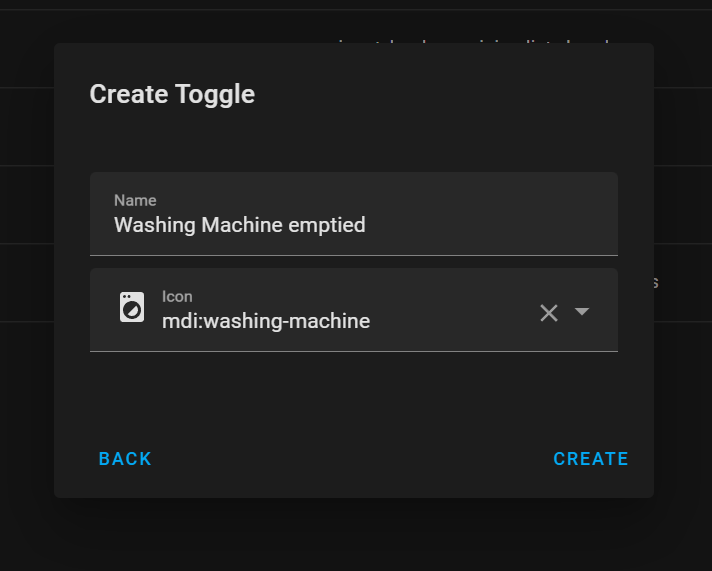Screen dimensions: 712x571
Task: Click the underline beneath the Icon field
Action: 354,351
